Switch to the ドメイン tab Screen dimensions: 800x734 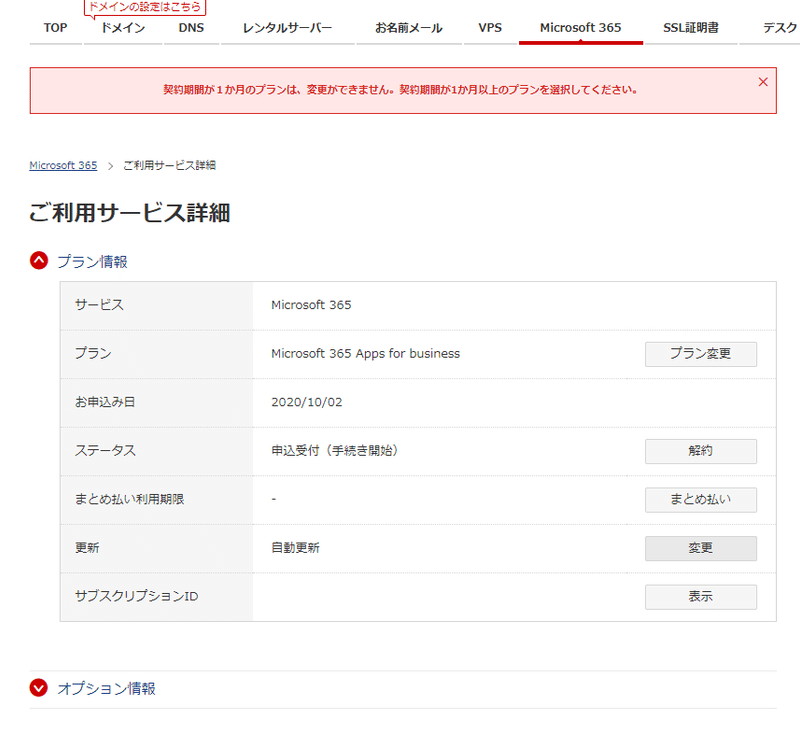(123, 28)
